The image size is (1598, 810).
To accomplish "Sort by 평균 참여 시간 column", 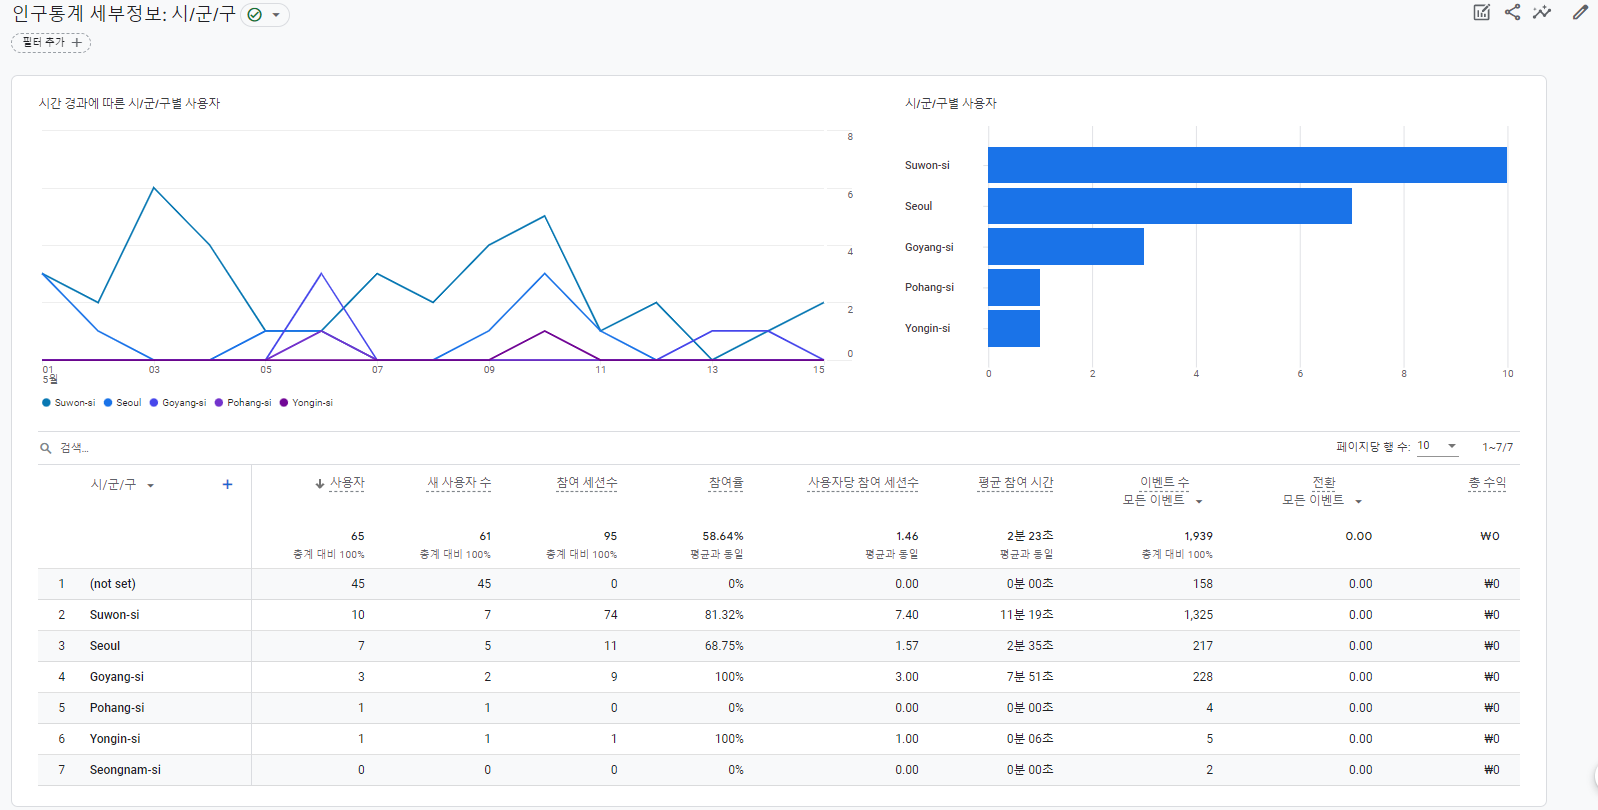I will pos(1016,483).
